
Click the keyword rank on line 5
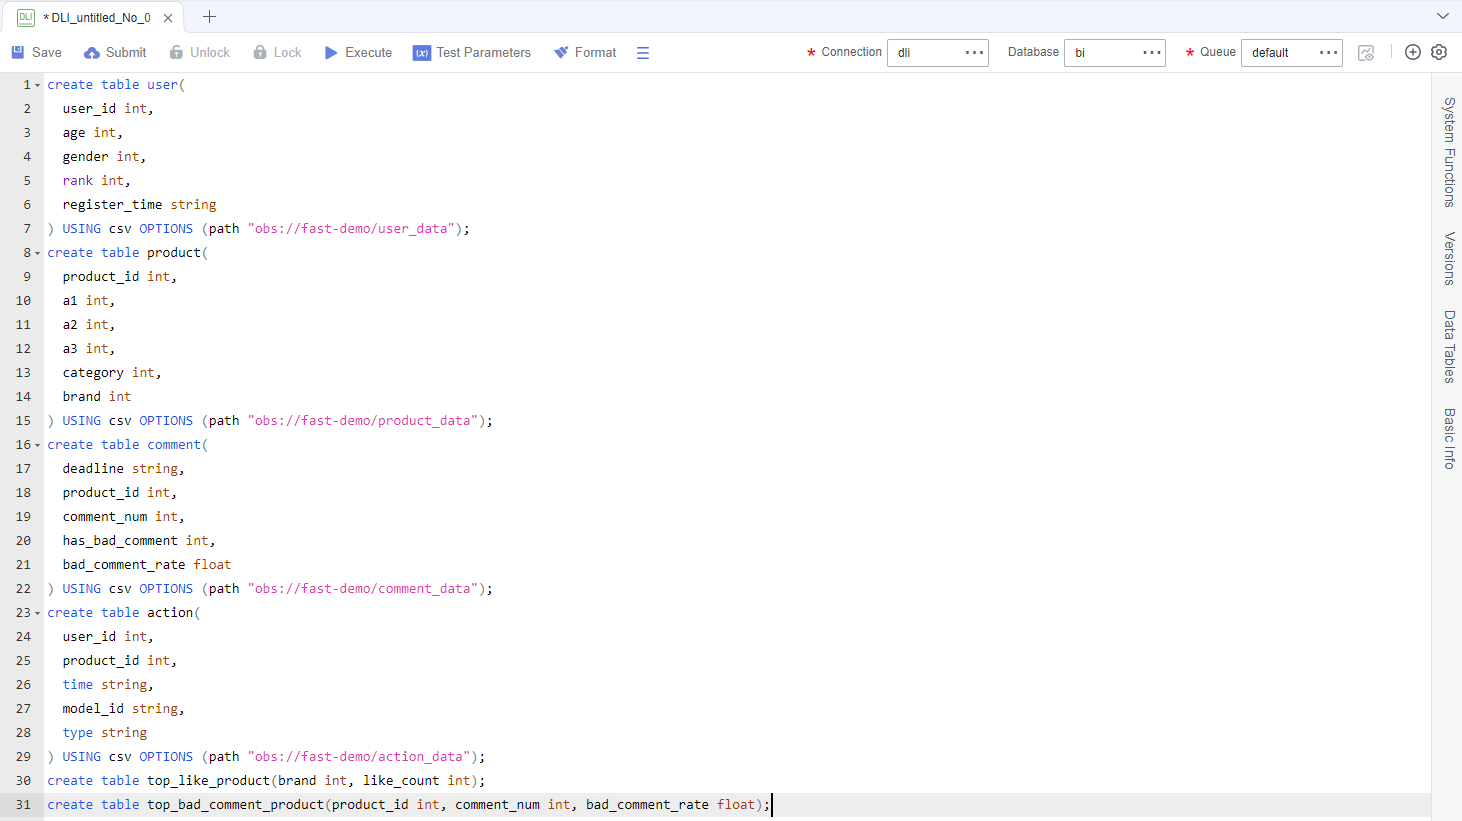tap(78, 181)
